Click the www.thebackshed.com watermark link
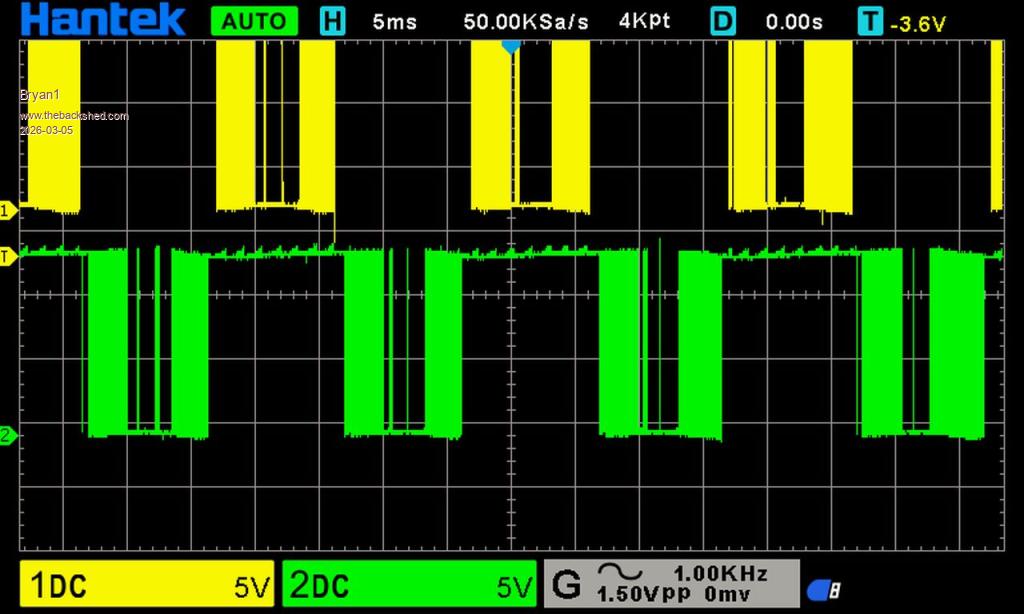This screenshot has width=1024, height=614. point(74,116)
